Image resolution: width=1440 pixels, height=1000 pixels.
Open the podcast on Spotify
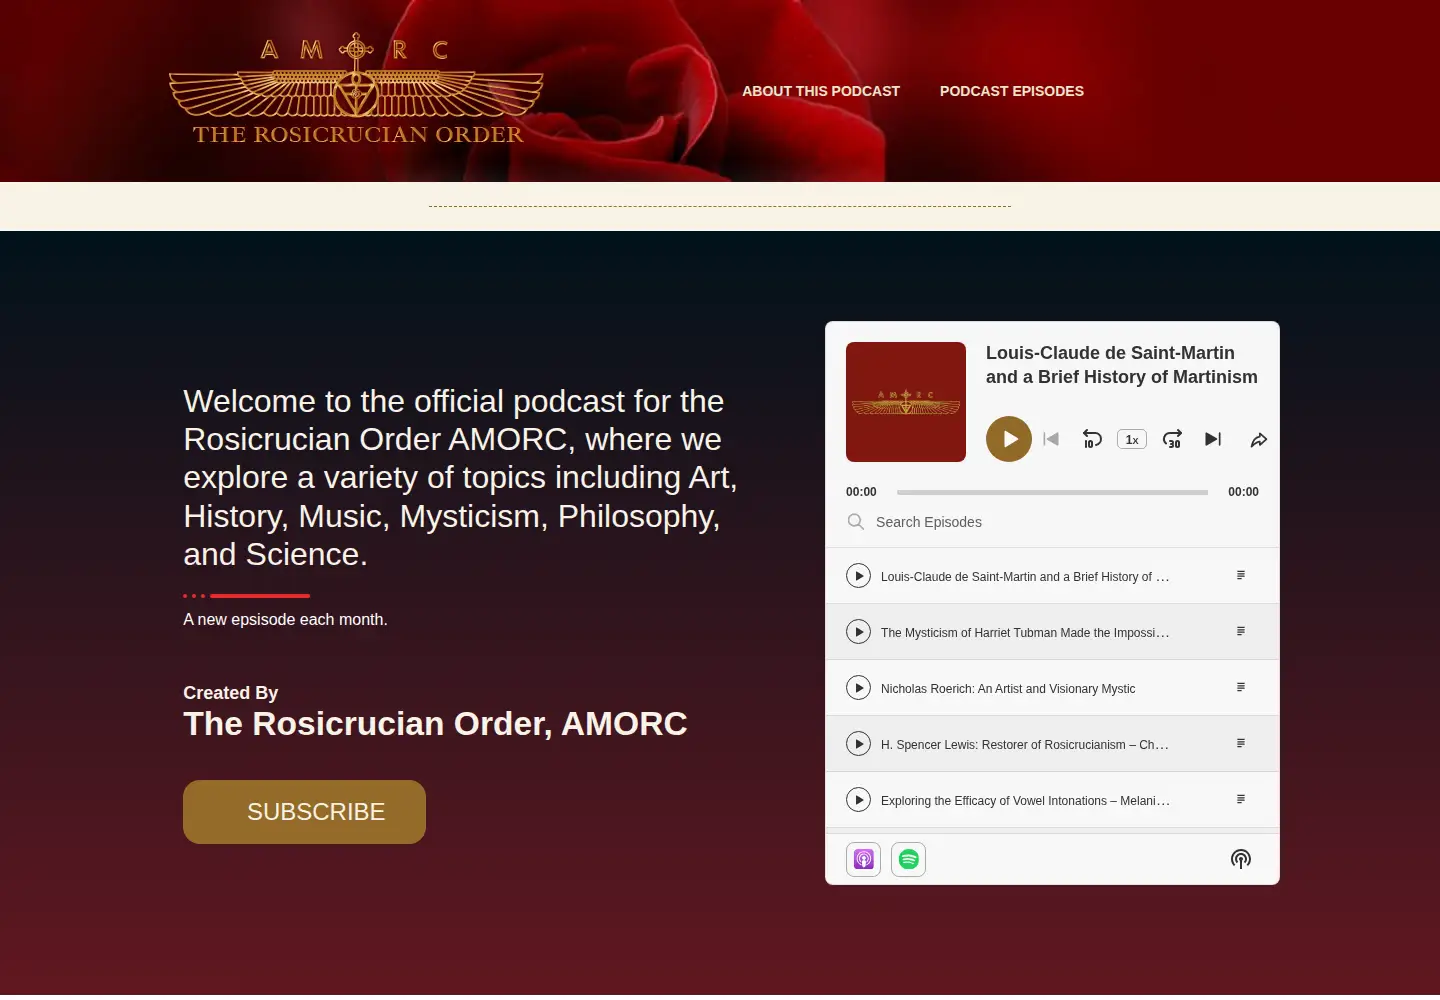click(909, 859)
